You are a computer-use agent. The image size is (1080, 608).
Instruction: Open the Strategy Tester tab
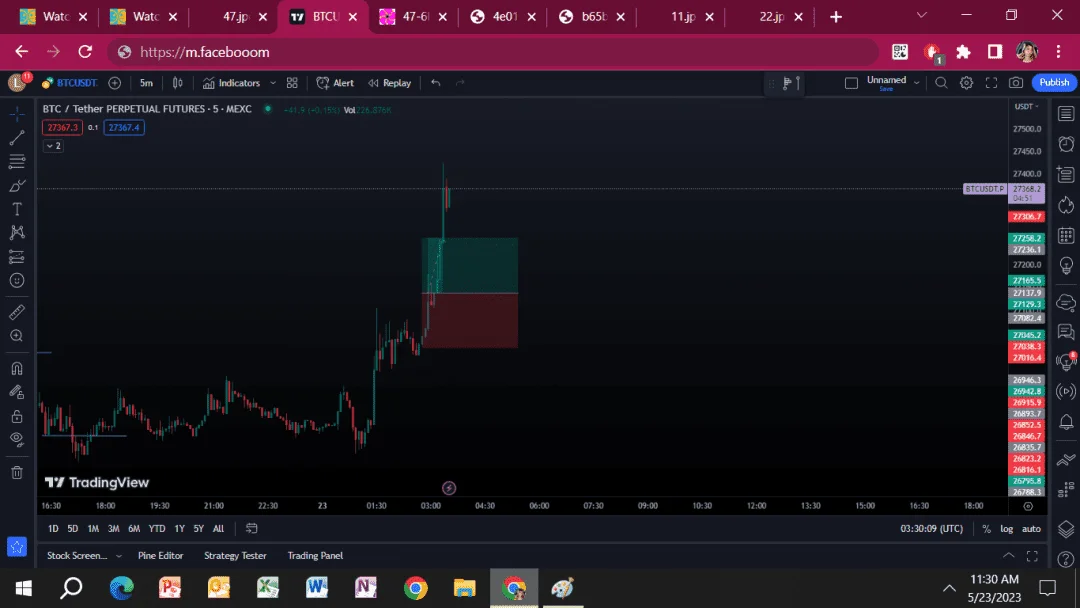[235, 556]
